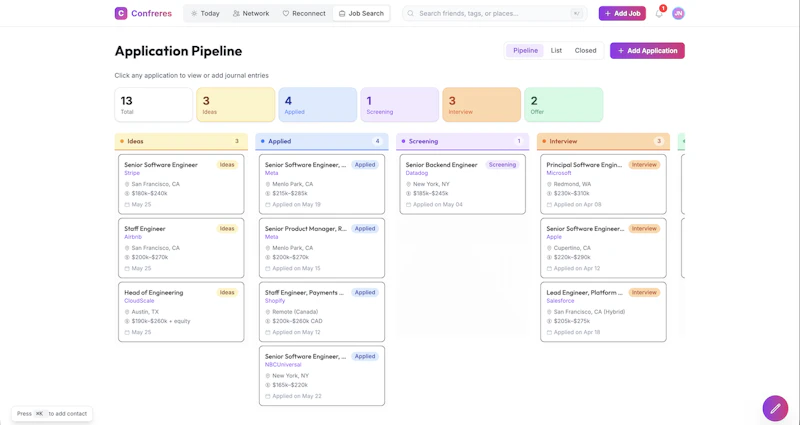Click the location pin icon beside Redmond, WA
The image size is (800, 425).
(x=549, y=184)
